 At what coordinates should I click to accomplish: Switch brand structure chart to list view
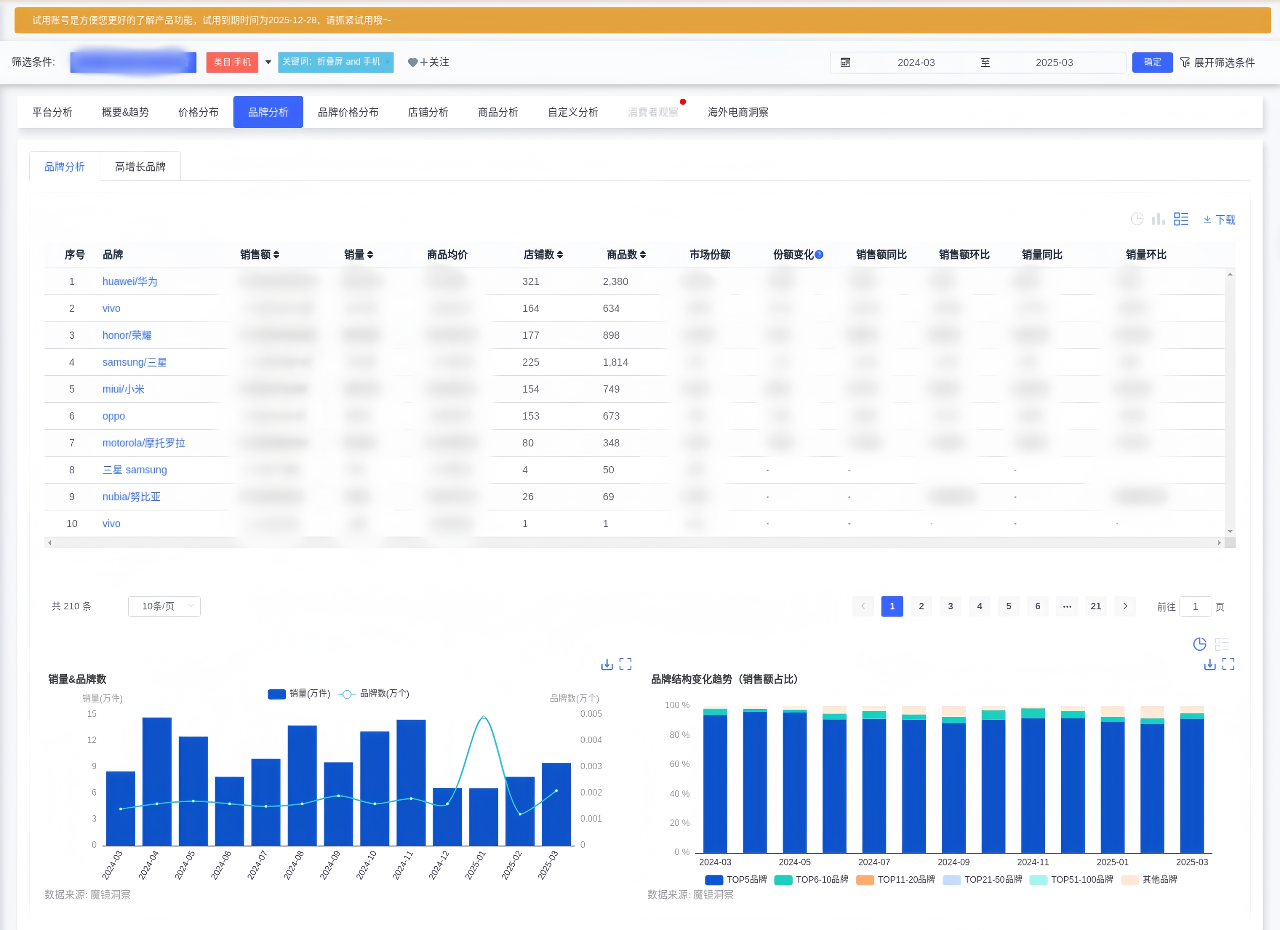pyautogui.click(x=1222, y=644)
